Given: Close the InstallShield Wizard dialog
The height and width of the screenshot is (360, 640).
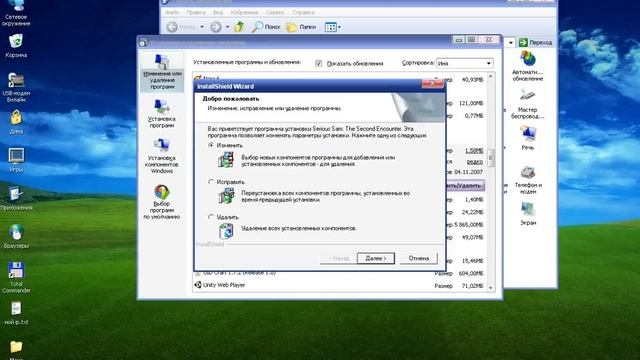Looking at the screenshot, I should coord(432,84).
